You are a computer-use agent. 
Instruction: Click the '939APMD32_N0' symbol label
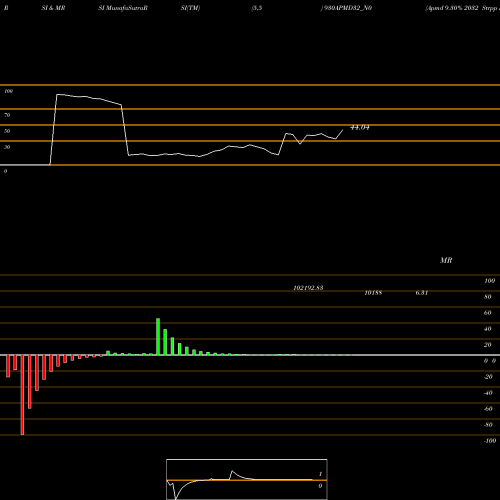click(348, 8)
